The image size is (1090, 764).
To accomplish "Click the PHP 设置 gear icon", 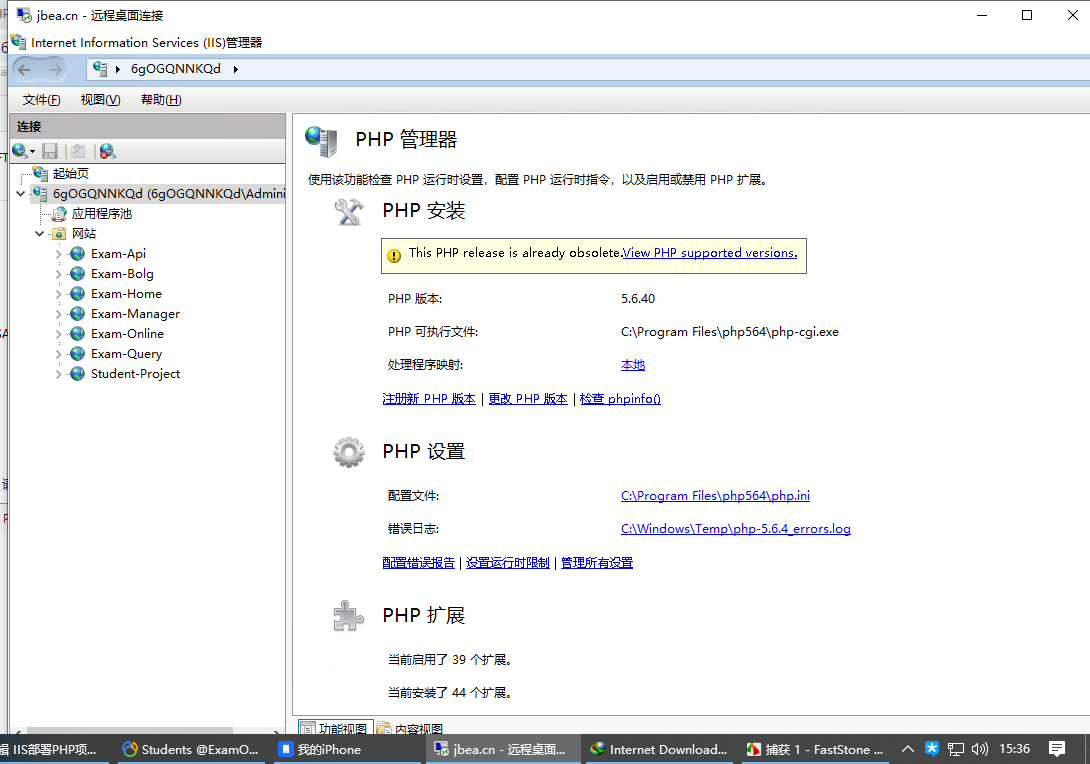I will (348, 453).
